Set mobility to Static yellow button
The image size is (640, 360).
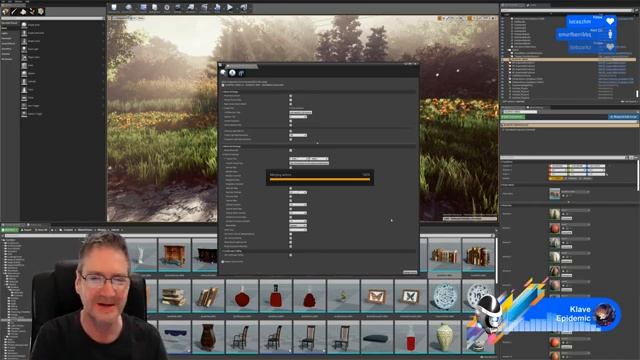[x=556, y=178]
